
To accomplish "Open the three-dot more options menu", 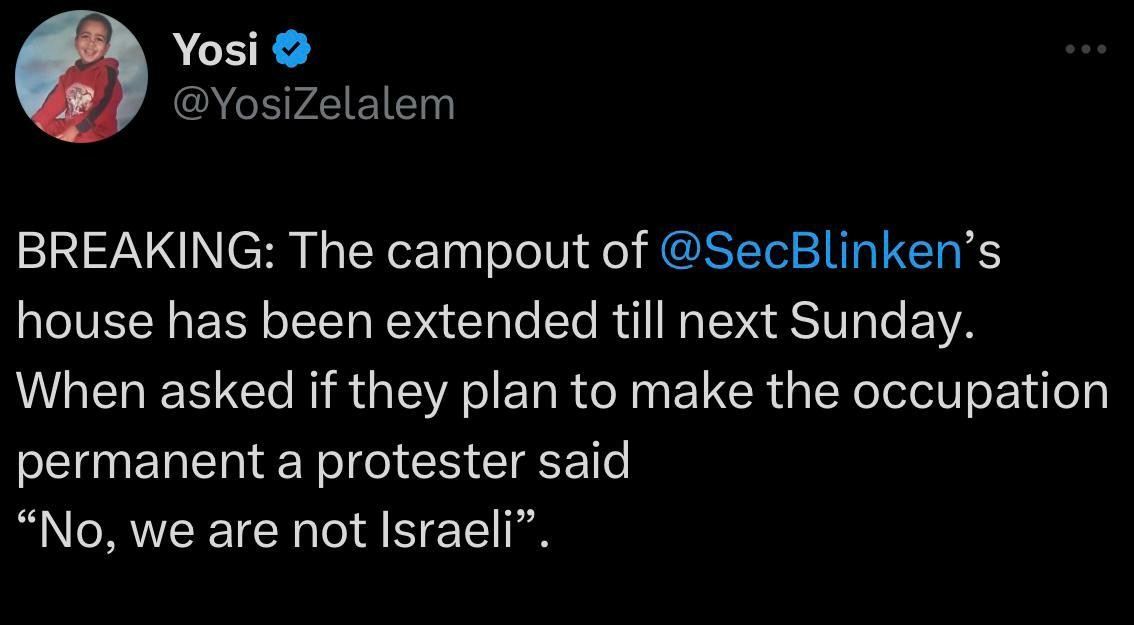I will point(1086,50).
